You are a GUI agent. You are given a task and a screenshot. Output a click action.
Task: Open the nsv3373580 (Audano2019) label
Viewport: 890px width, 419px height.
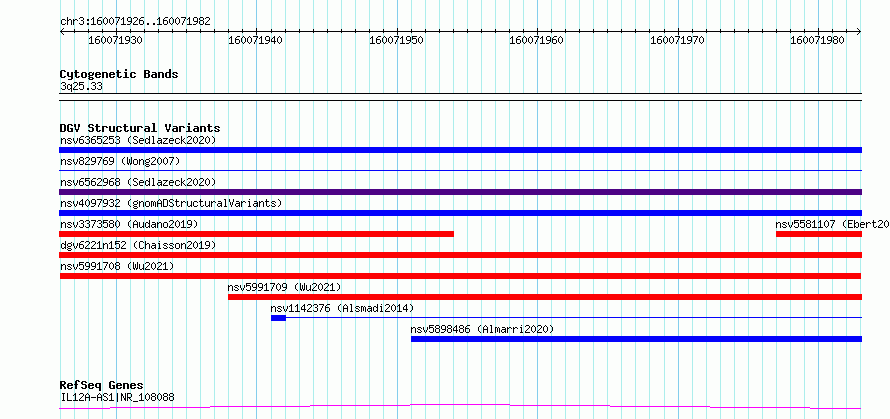click(129, 224)
